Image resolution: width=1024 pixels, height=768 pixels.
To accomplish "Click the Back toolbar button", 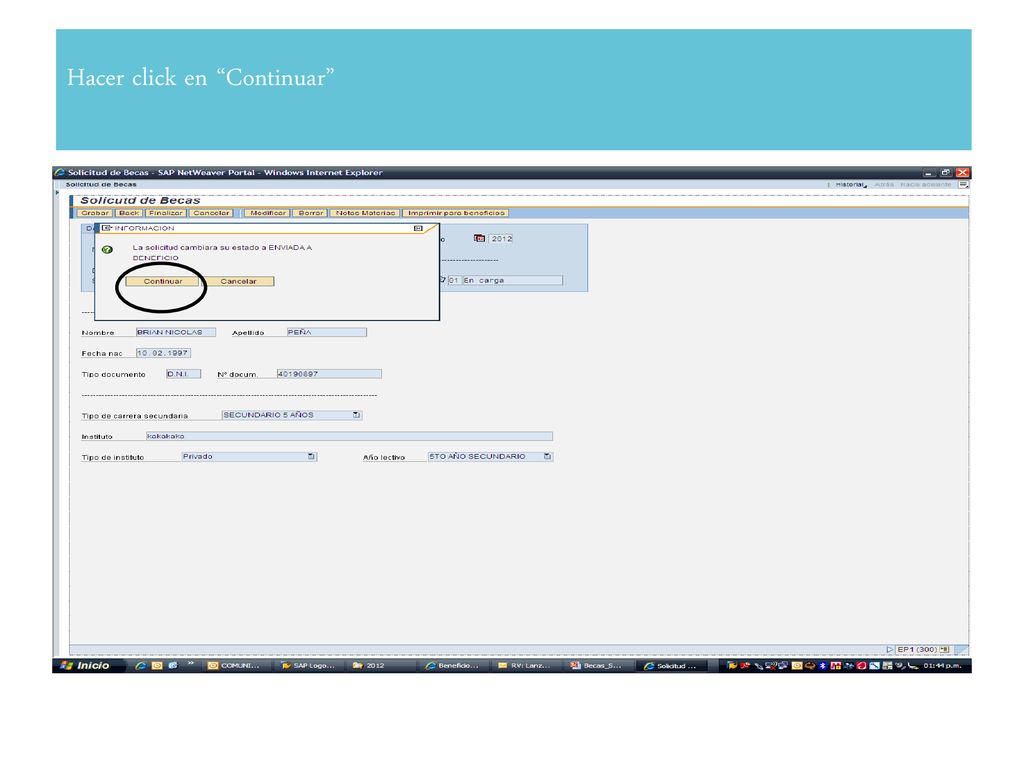I will pyautogui.click(x=129, y=213).
